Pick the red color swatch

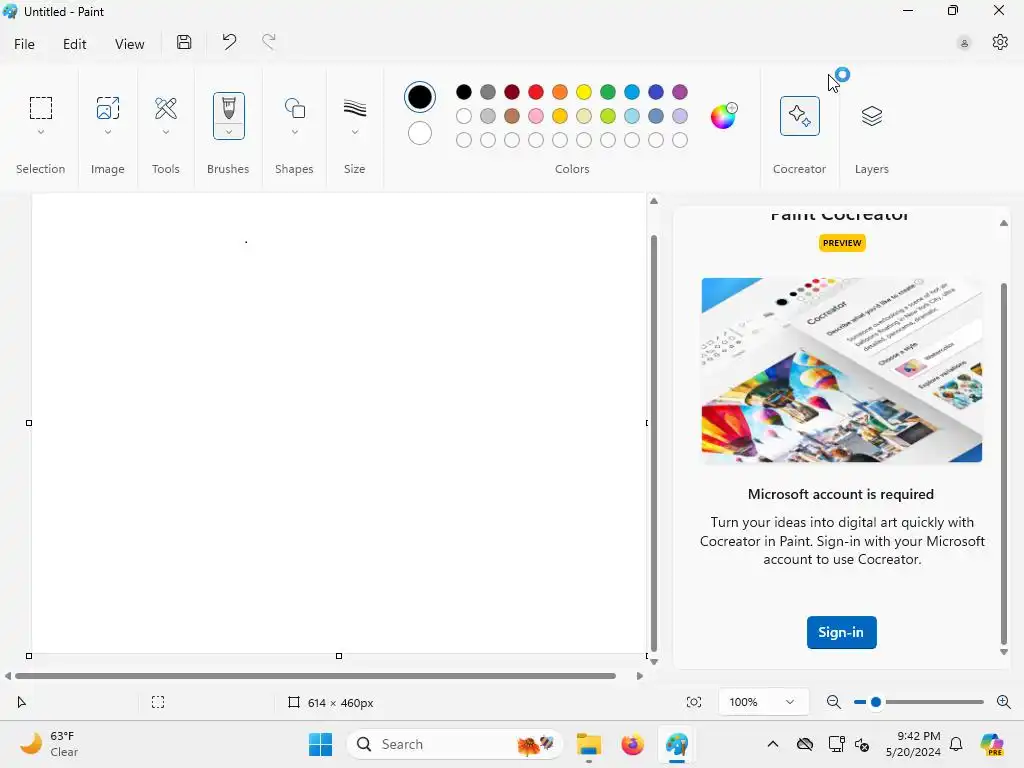click(x=536, y=92)
